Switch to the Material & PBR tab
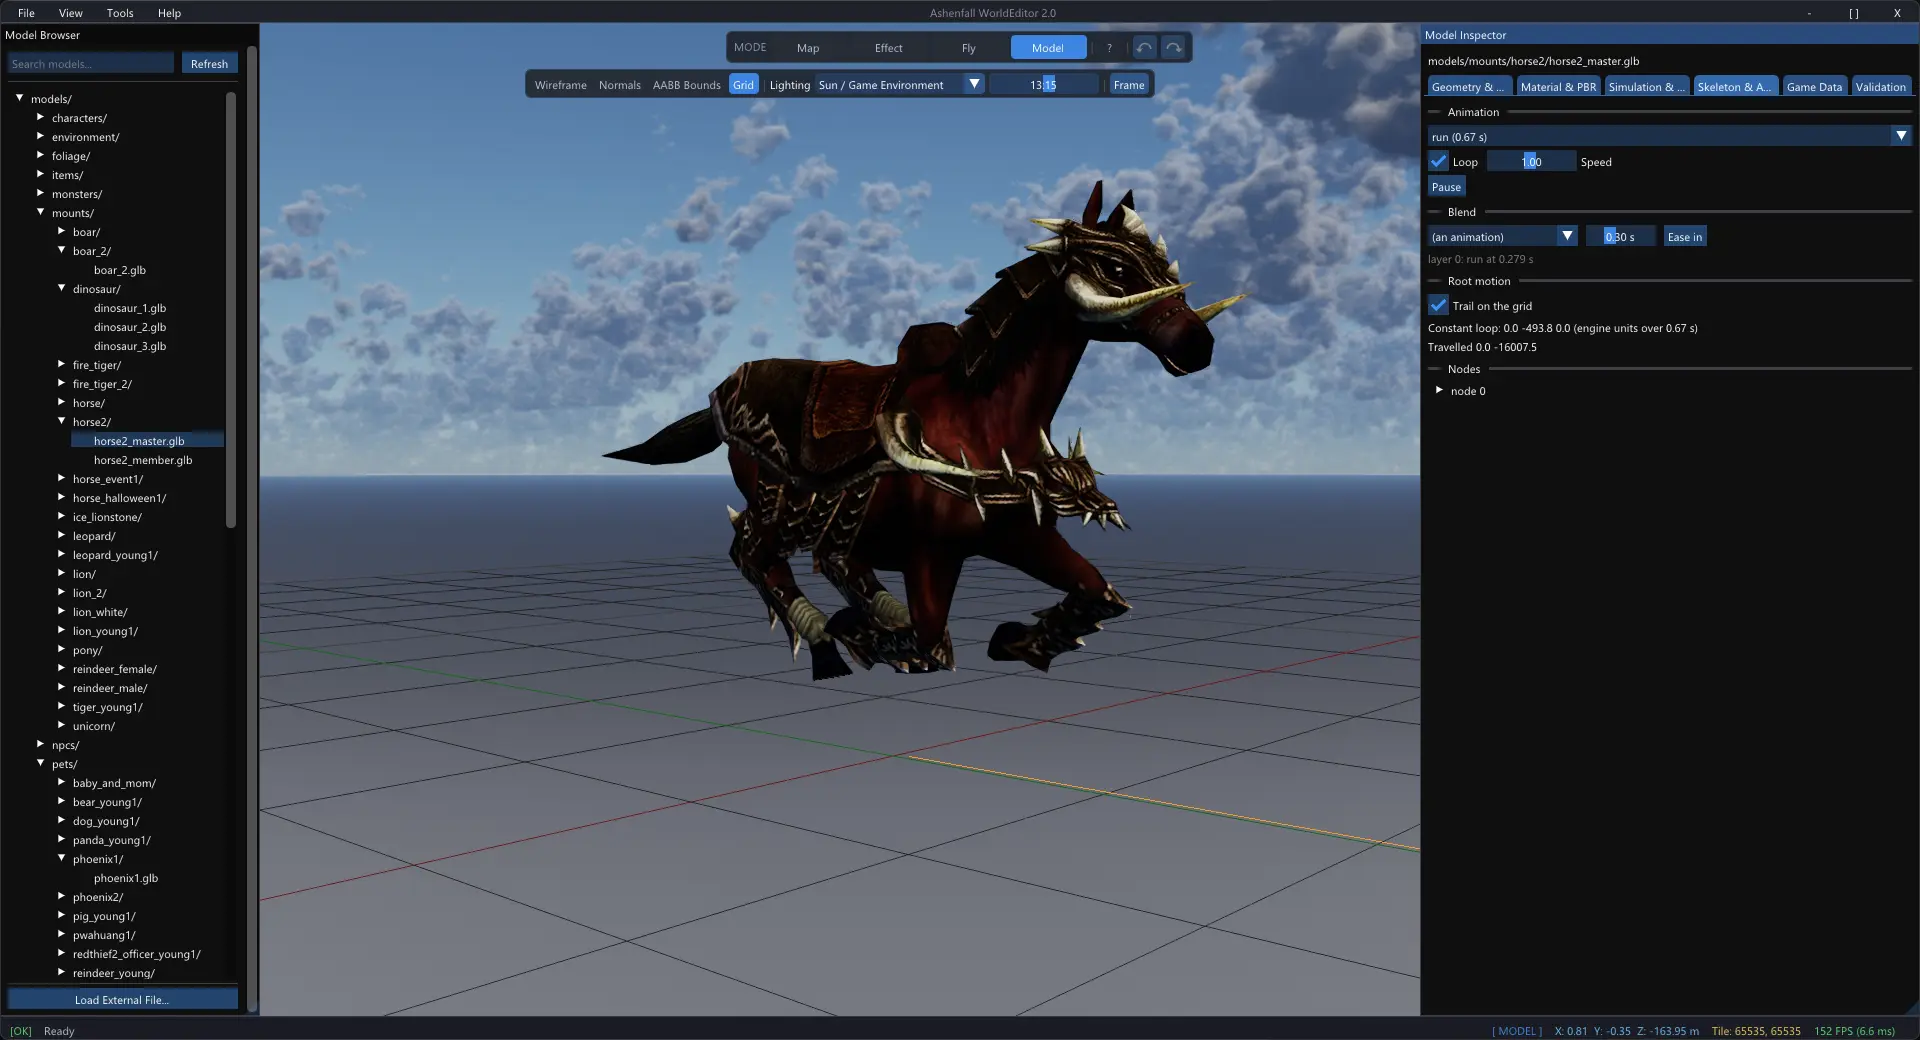1920x1040 pixels. point(1558,87)
